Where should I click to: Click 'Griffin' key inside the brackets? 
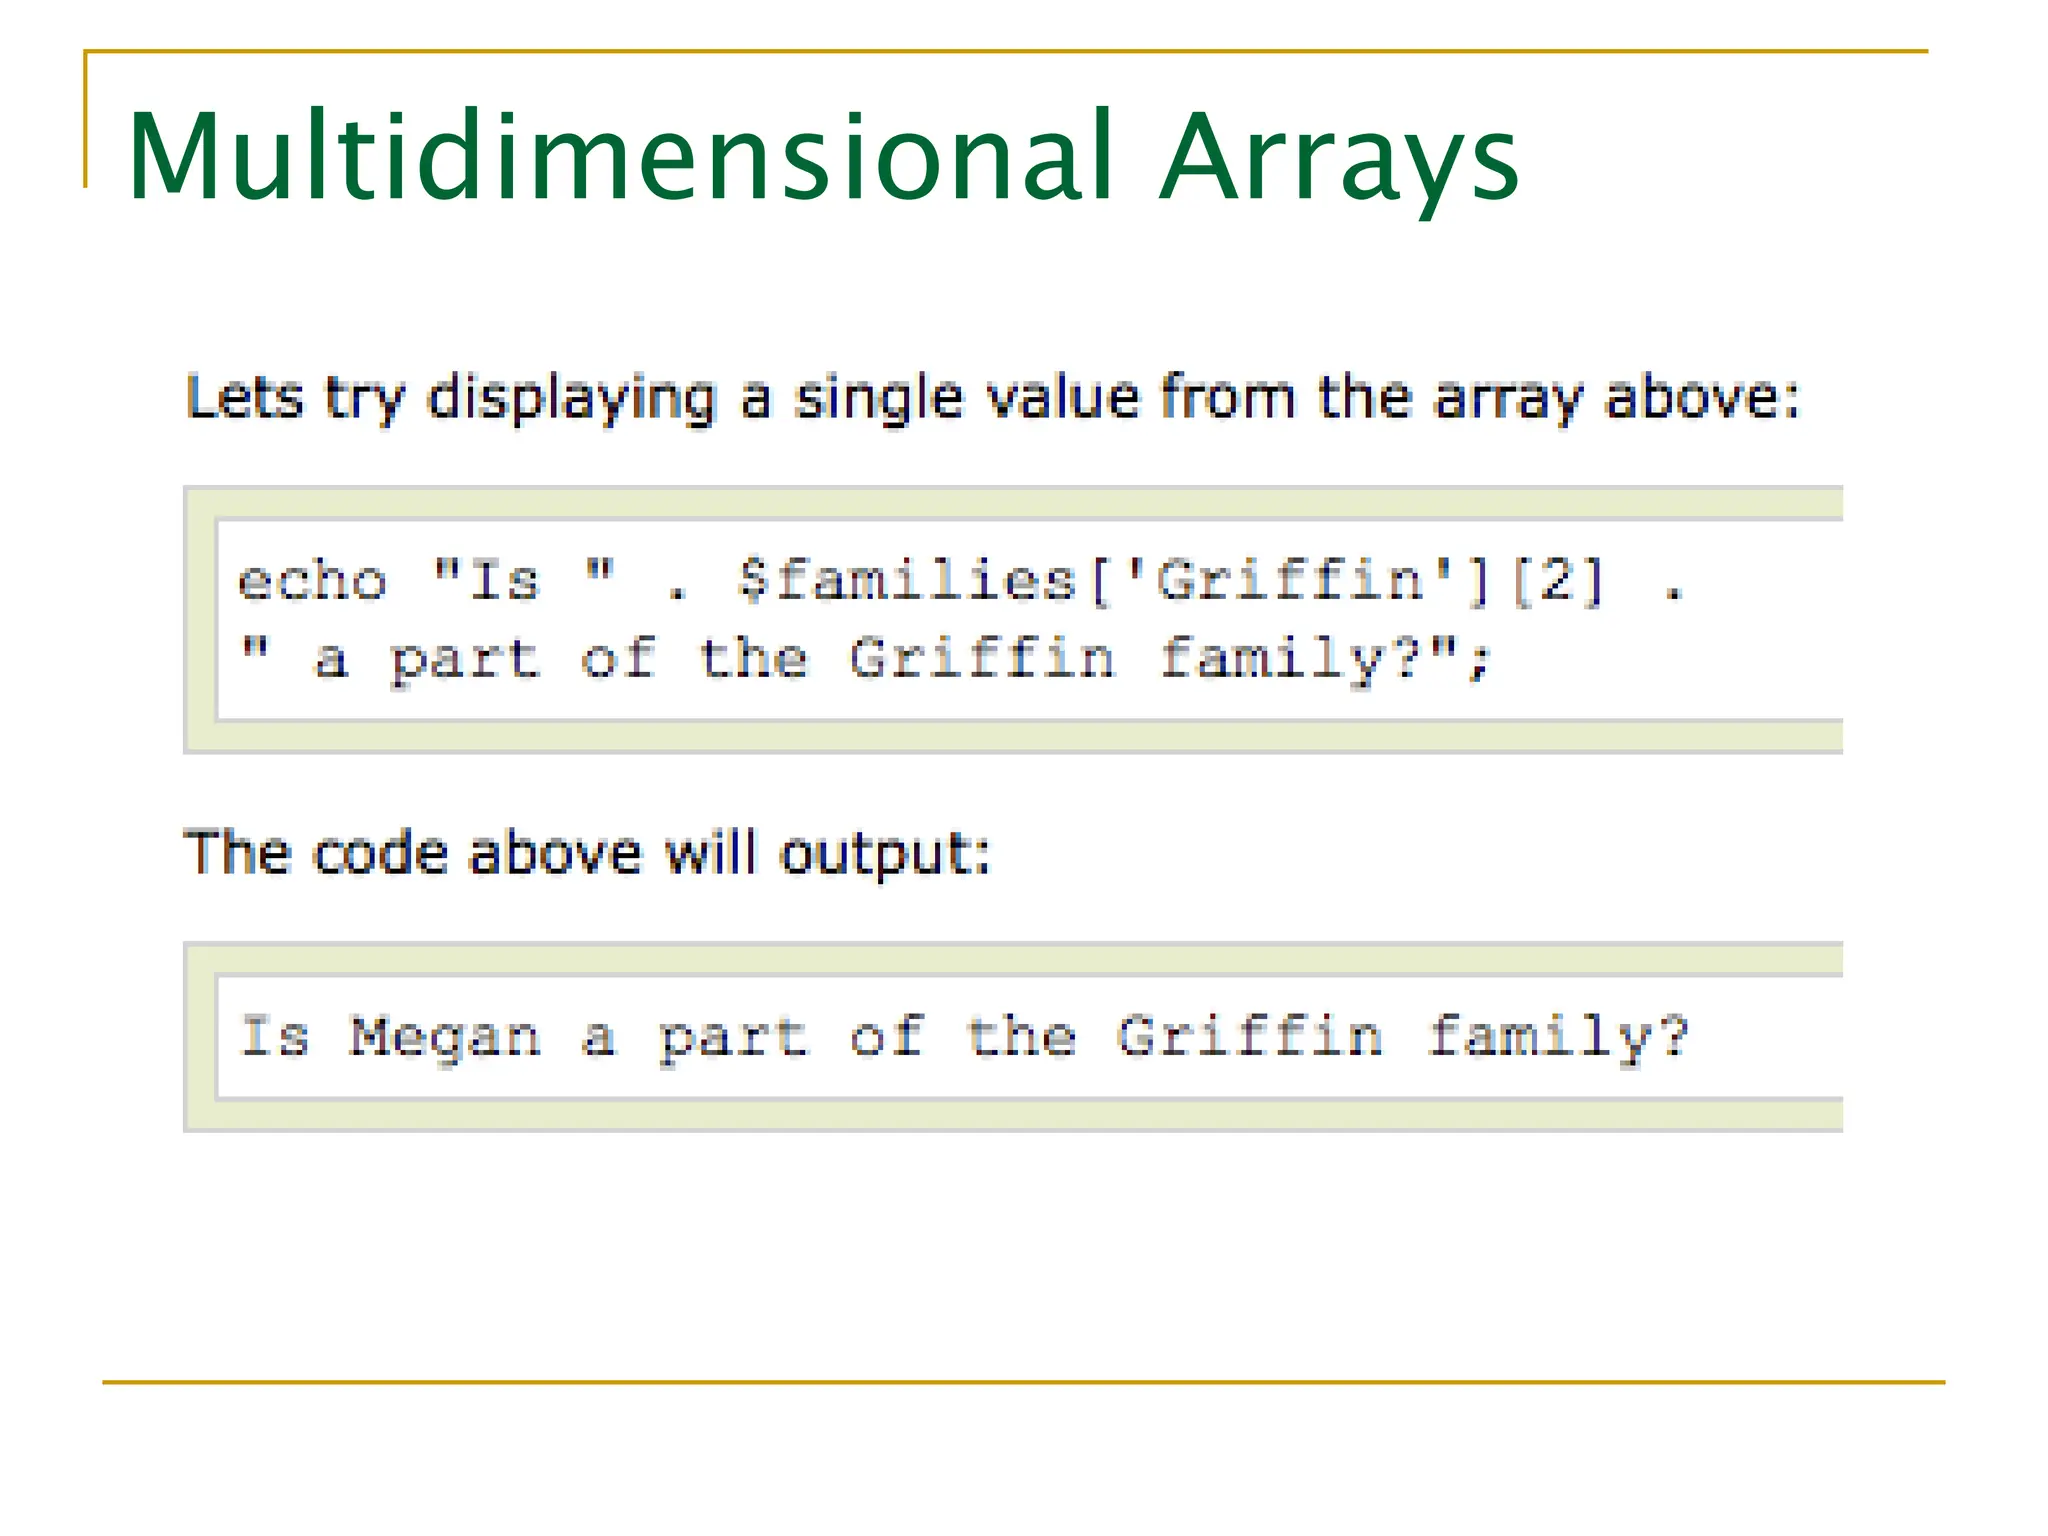tap(1290, 581)
